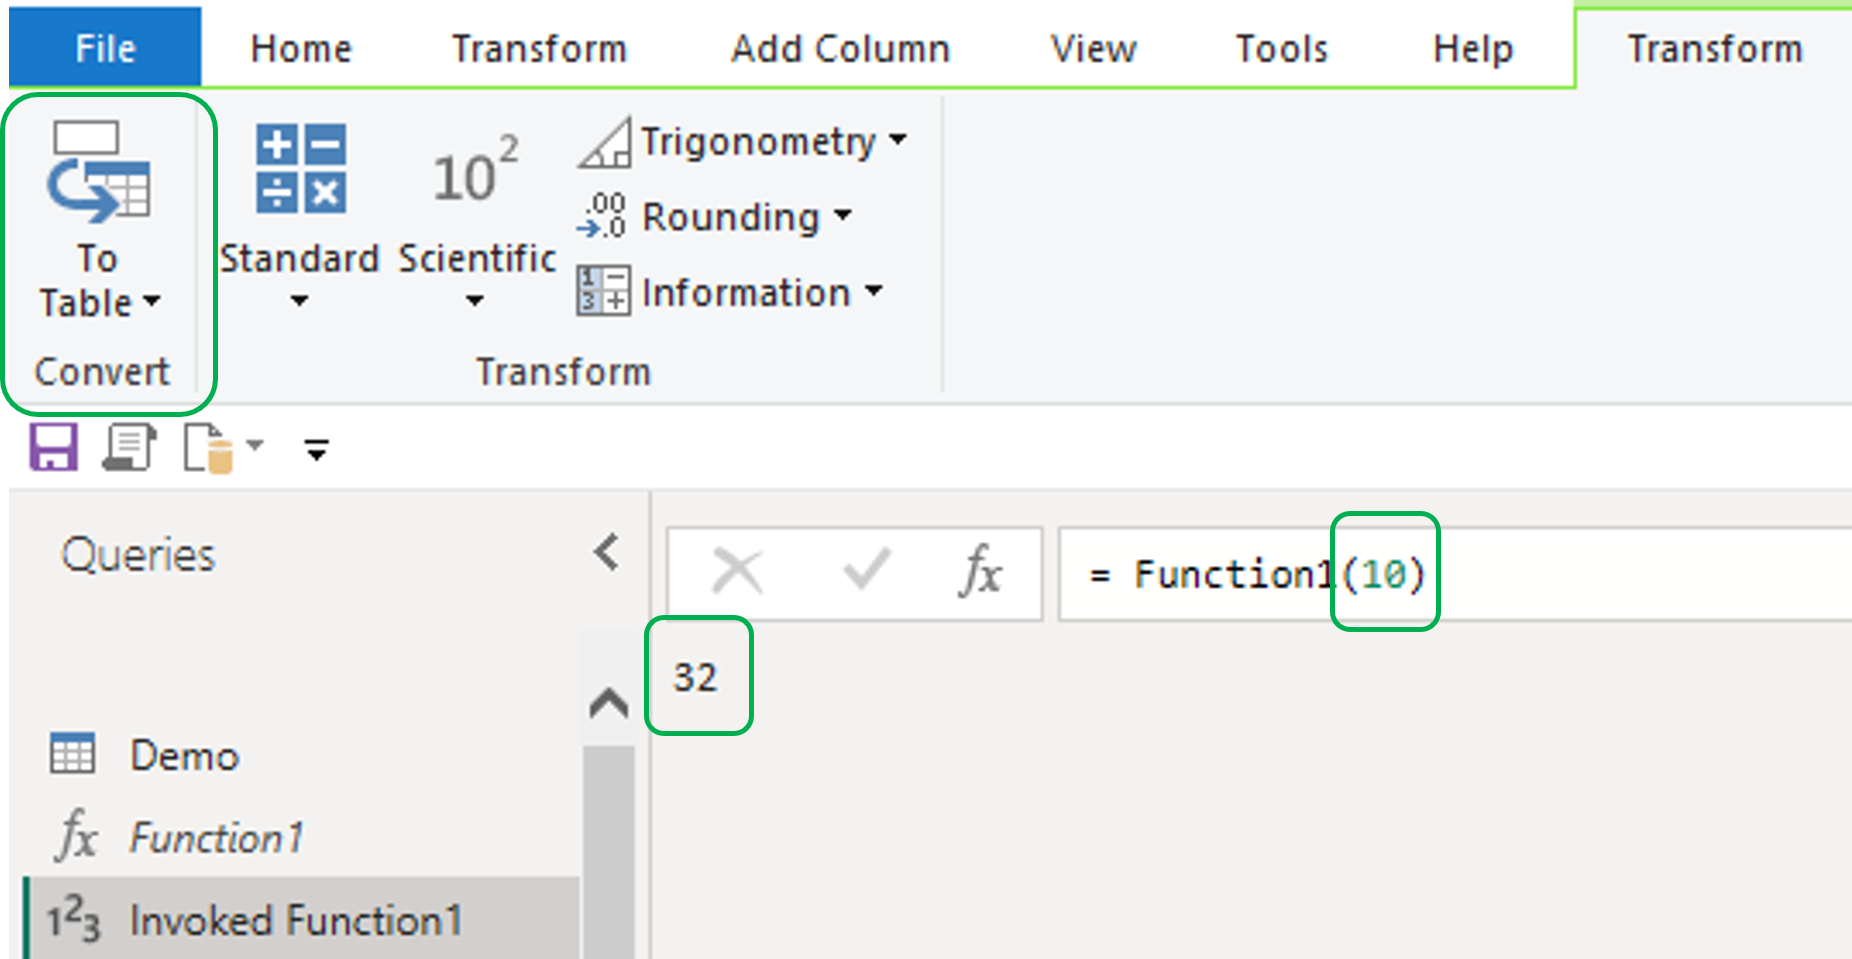The height and width of the screenshot is (959, 1852).
Task: Cancel formula edit with the X button
Action: click(737, 572)
